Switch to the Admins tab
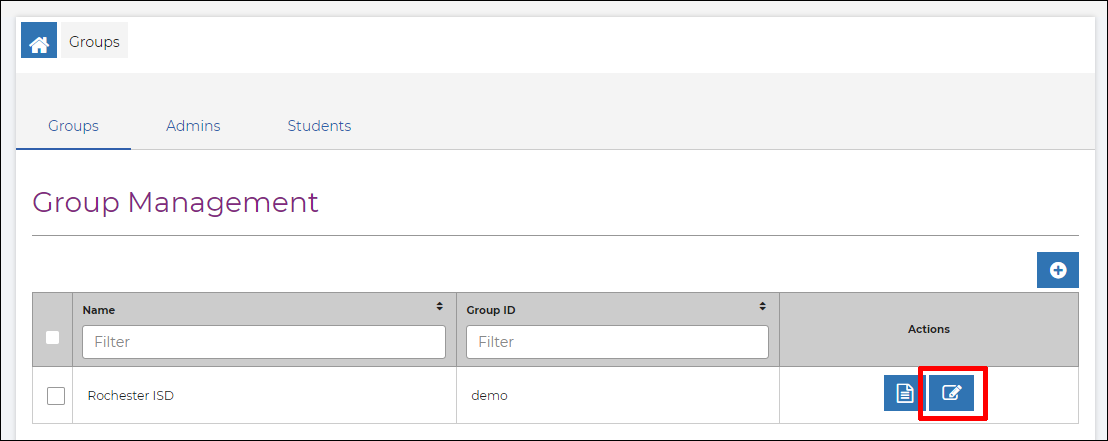Screen dimensions: 1108x441 point(193,127)
